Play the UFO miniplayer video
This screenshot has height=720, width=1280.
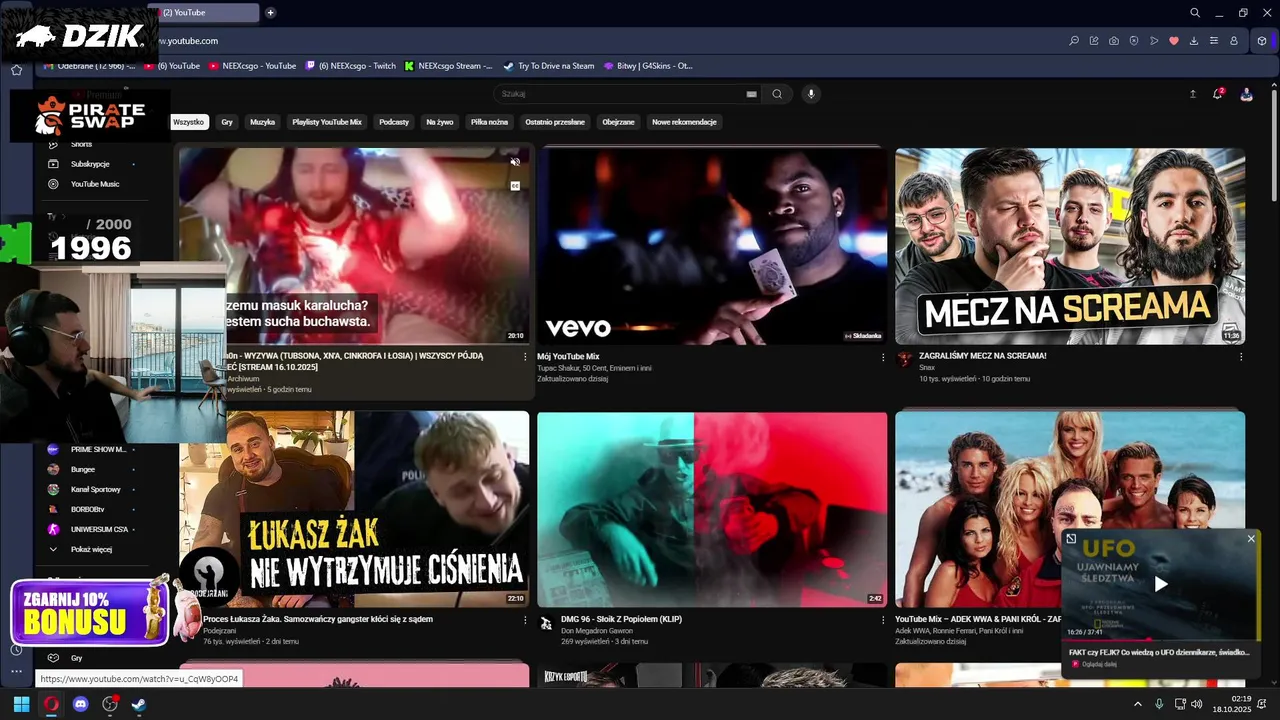point(1160,584)
